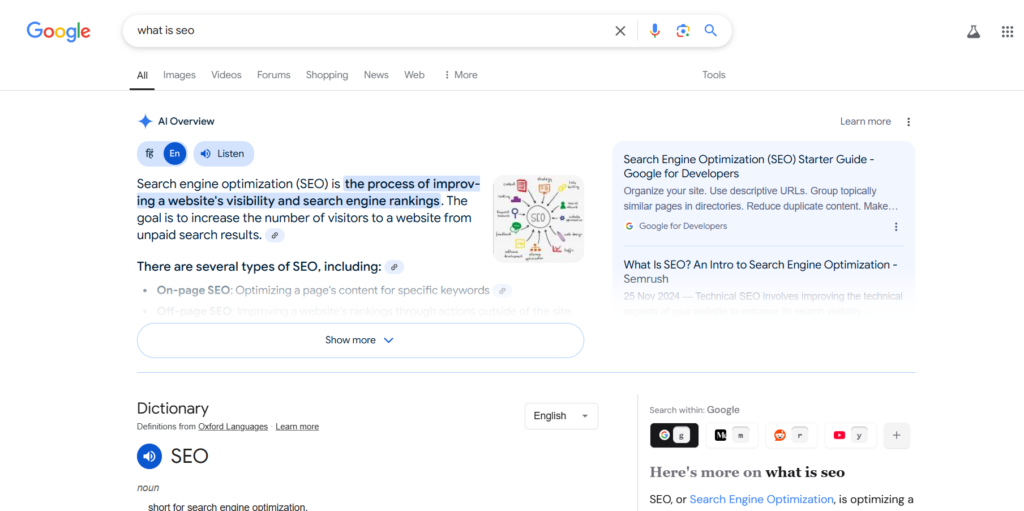Select the All tab
Image resolution: width=1024 pixels, height=511 pixels.
pos(142,75)
